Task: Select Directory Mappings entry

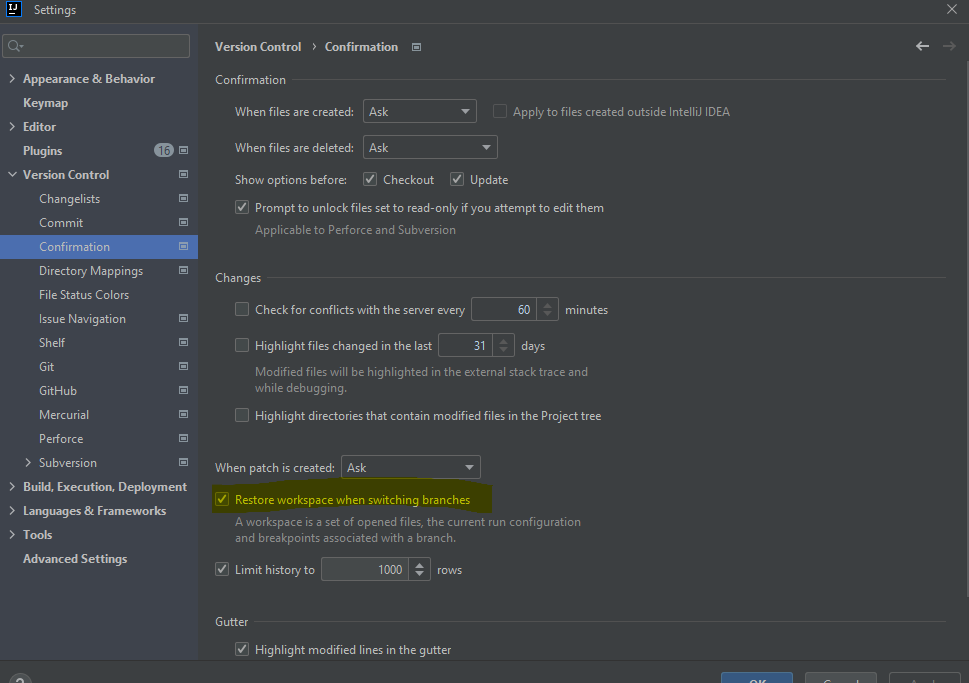Action: pos(91,271)
